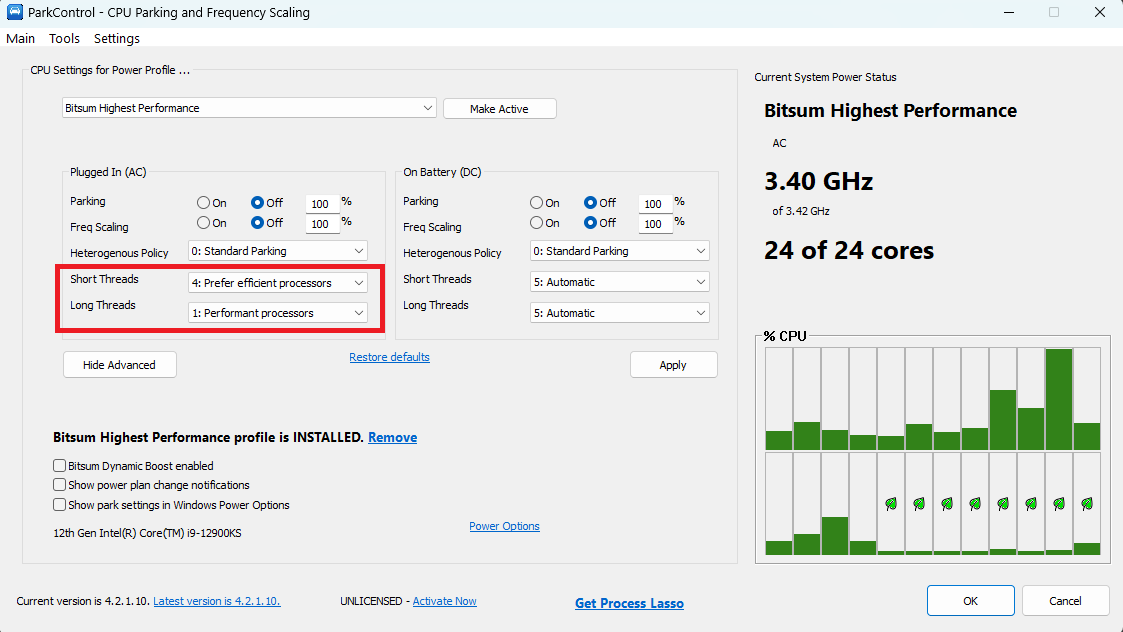Click the 24 of 24 cores text
The height and width of the screenshot is (632, 1123).
849,251
